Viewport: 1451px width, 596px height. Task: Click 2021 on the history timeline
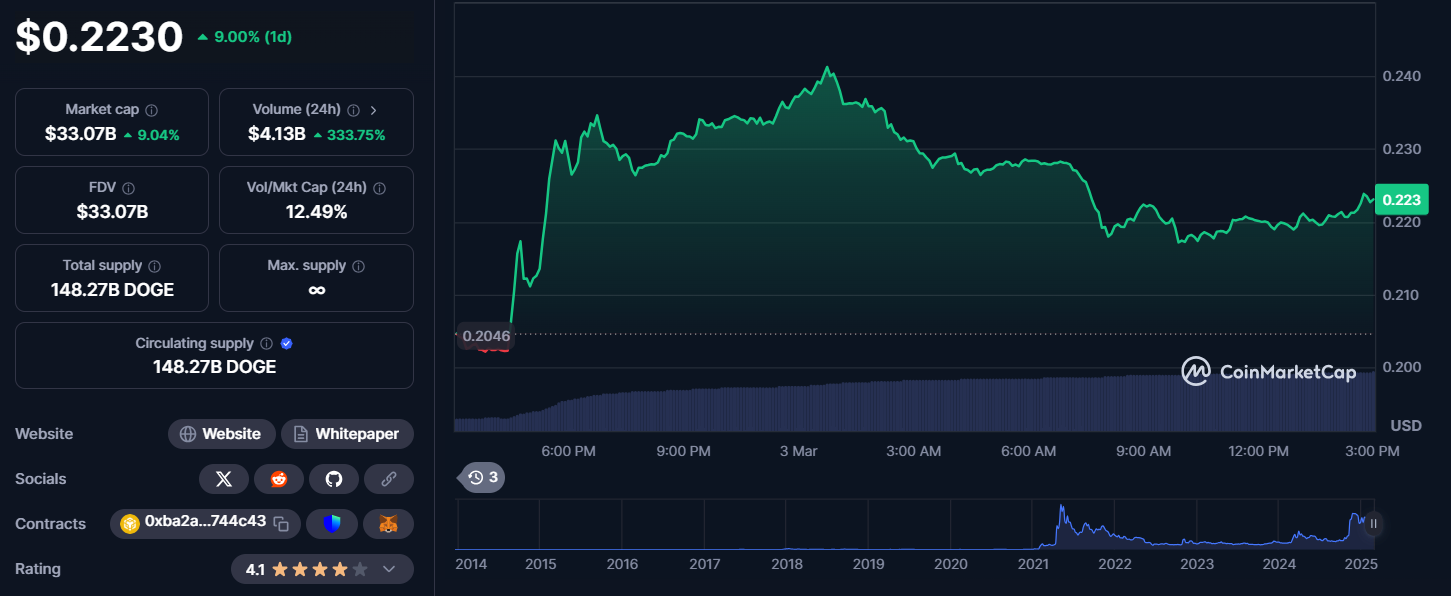click(1033, 564)
